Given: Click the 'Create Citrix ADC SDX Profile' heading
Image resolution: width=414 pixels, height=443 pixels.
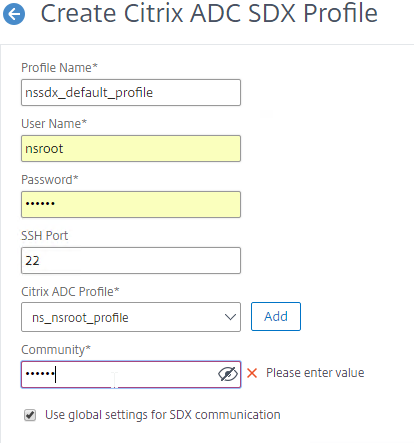Looking at the screenshot, I should (209, 13).
